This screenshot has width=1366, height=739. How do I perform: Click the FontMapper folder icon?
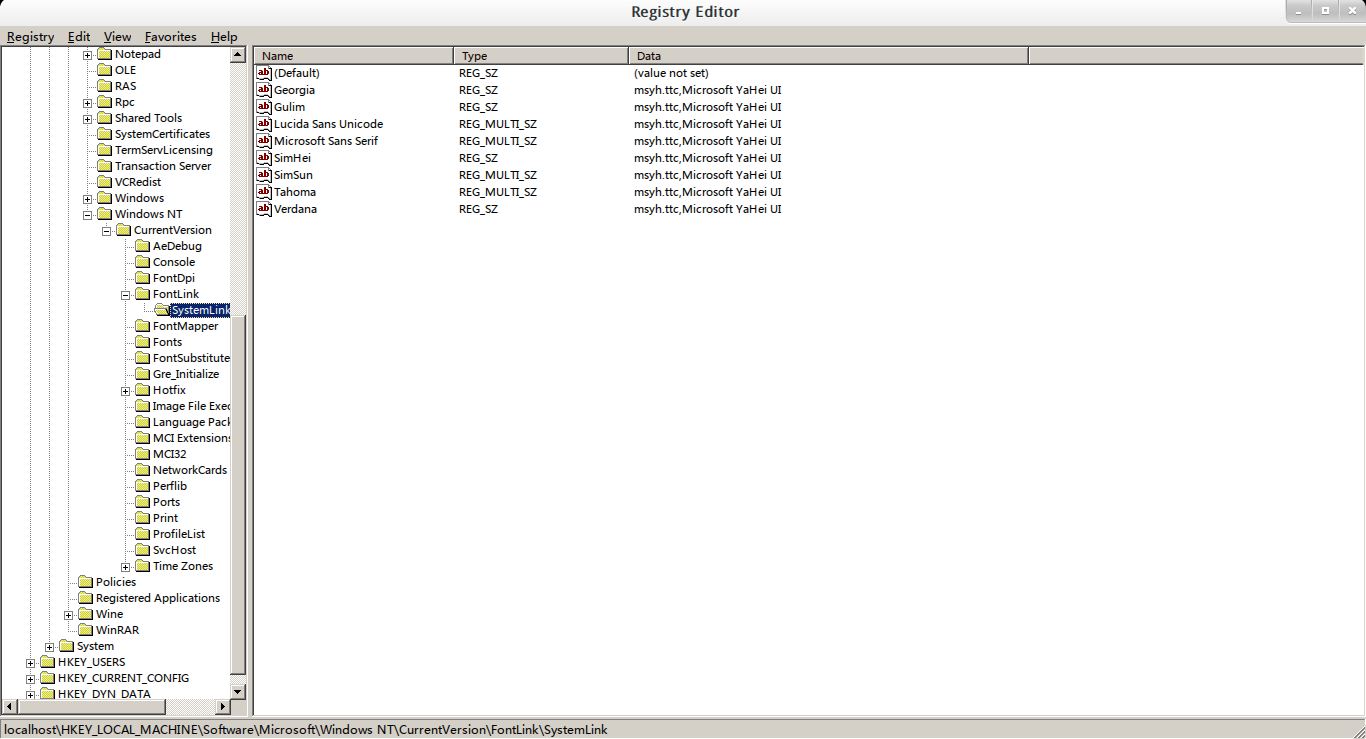142,326
